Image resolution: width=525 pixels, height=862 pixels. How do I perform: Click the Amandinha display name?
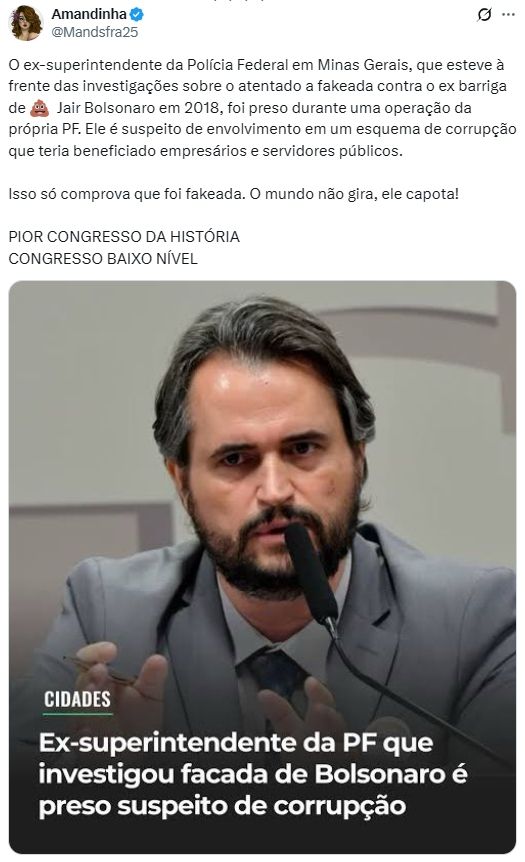[89, 14]
